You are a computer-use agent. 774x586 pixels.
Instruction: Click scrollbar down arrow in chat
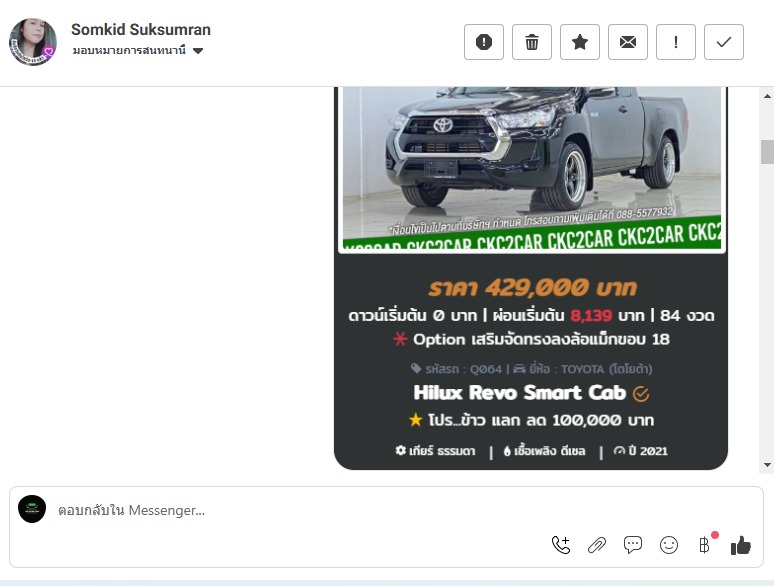767,465
